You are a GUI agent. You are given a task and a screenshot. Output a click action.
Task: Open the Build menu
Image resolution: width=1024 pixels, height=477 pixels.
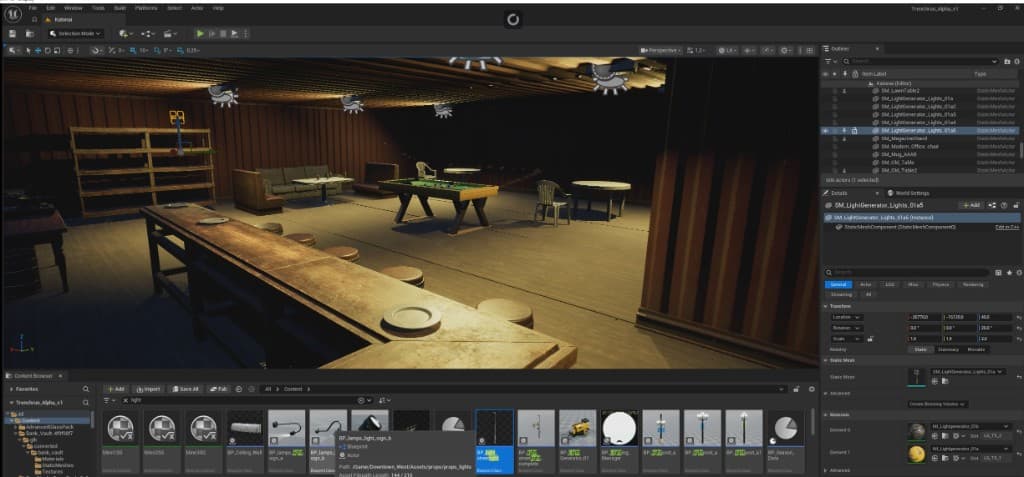[x=120, y=8]
